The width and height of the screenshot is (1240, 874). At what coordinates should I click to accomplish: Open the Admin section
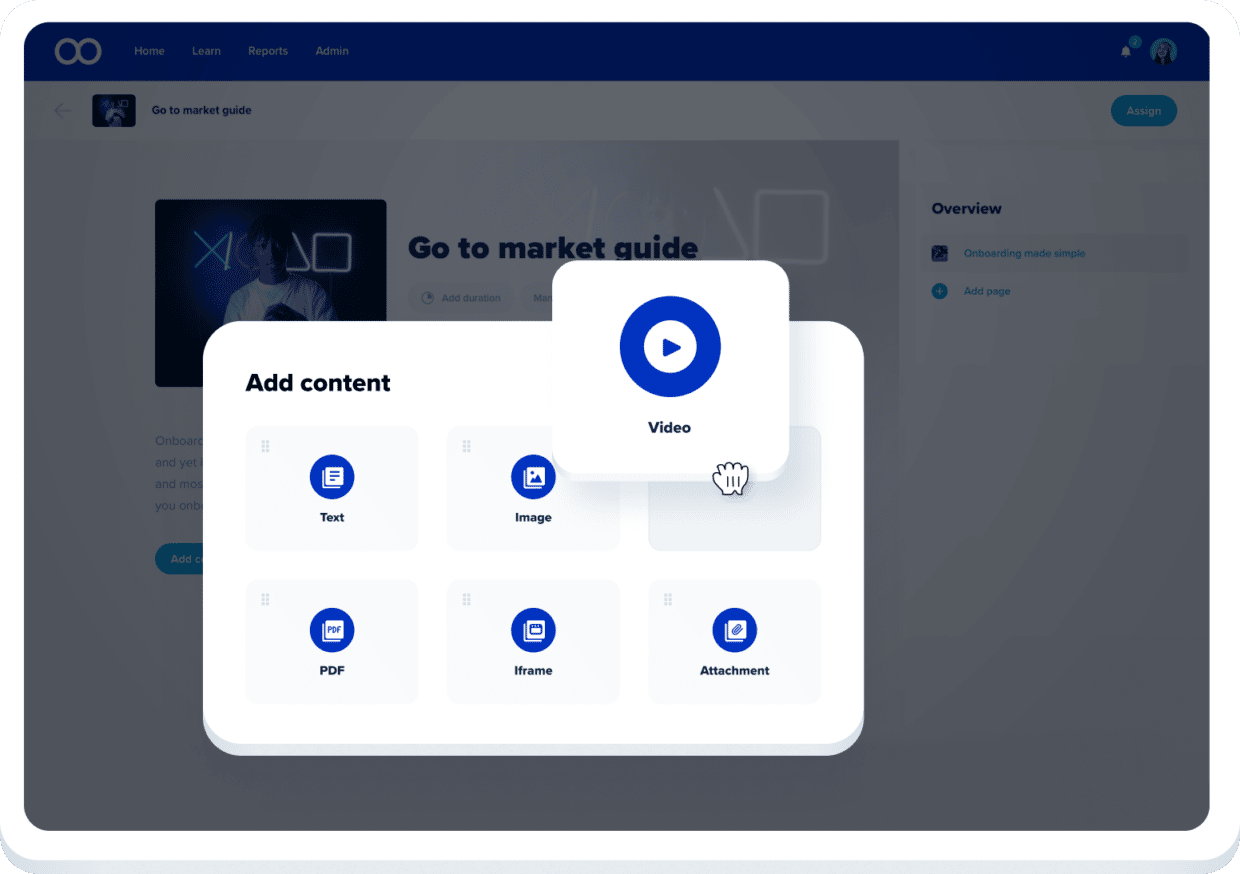coord(332,51)
